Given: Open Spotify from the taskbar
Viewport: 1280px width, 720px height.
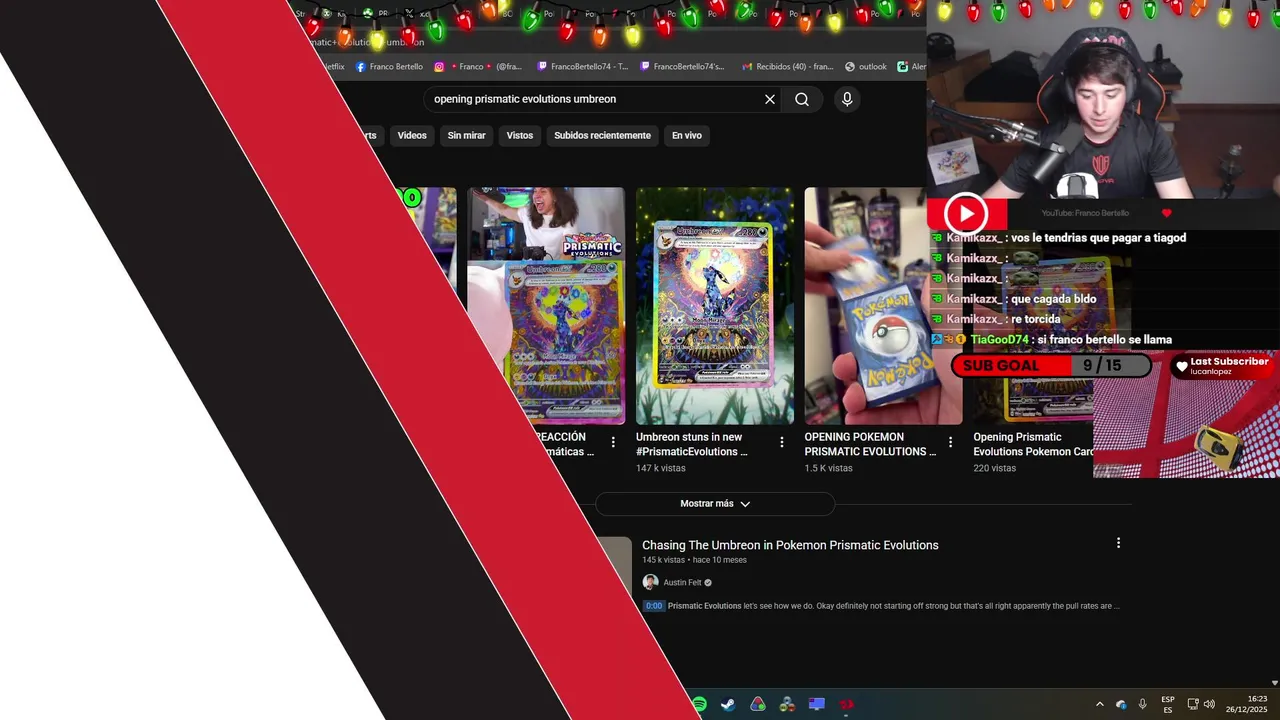Looking at the screenshot, I should pos(699,704).
